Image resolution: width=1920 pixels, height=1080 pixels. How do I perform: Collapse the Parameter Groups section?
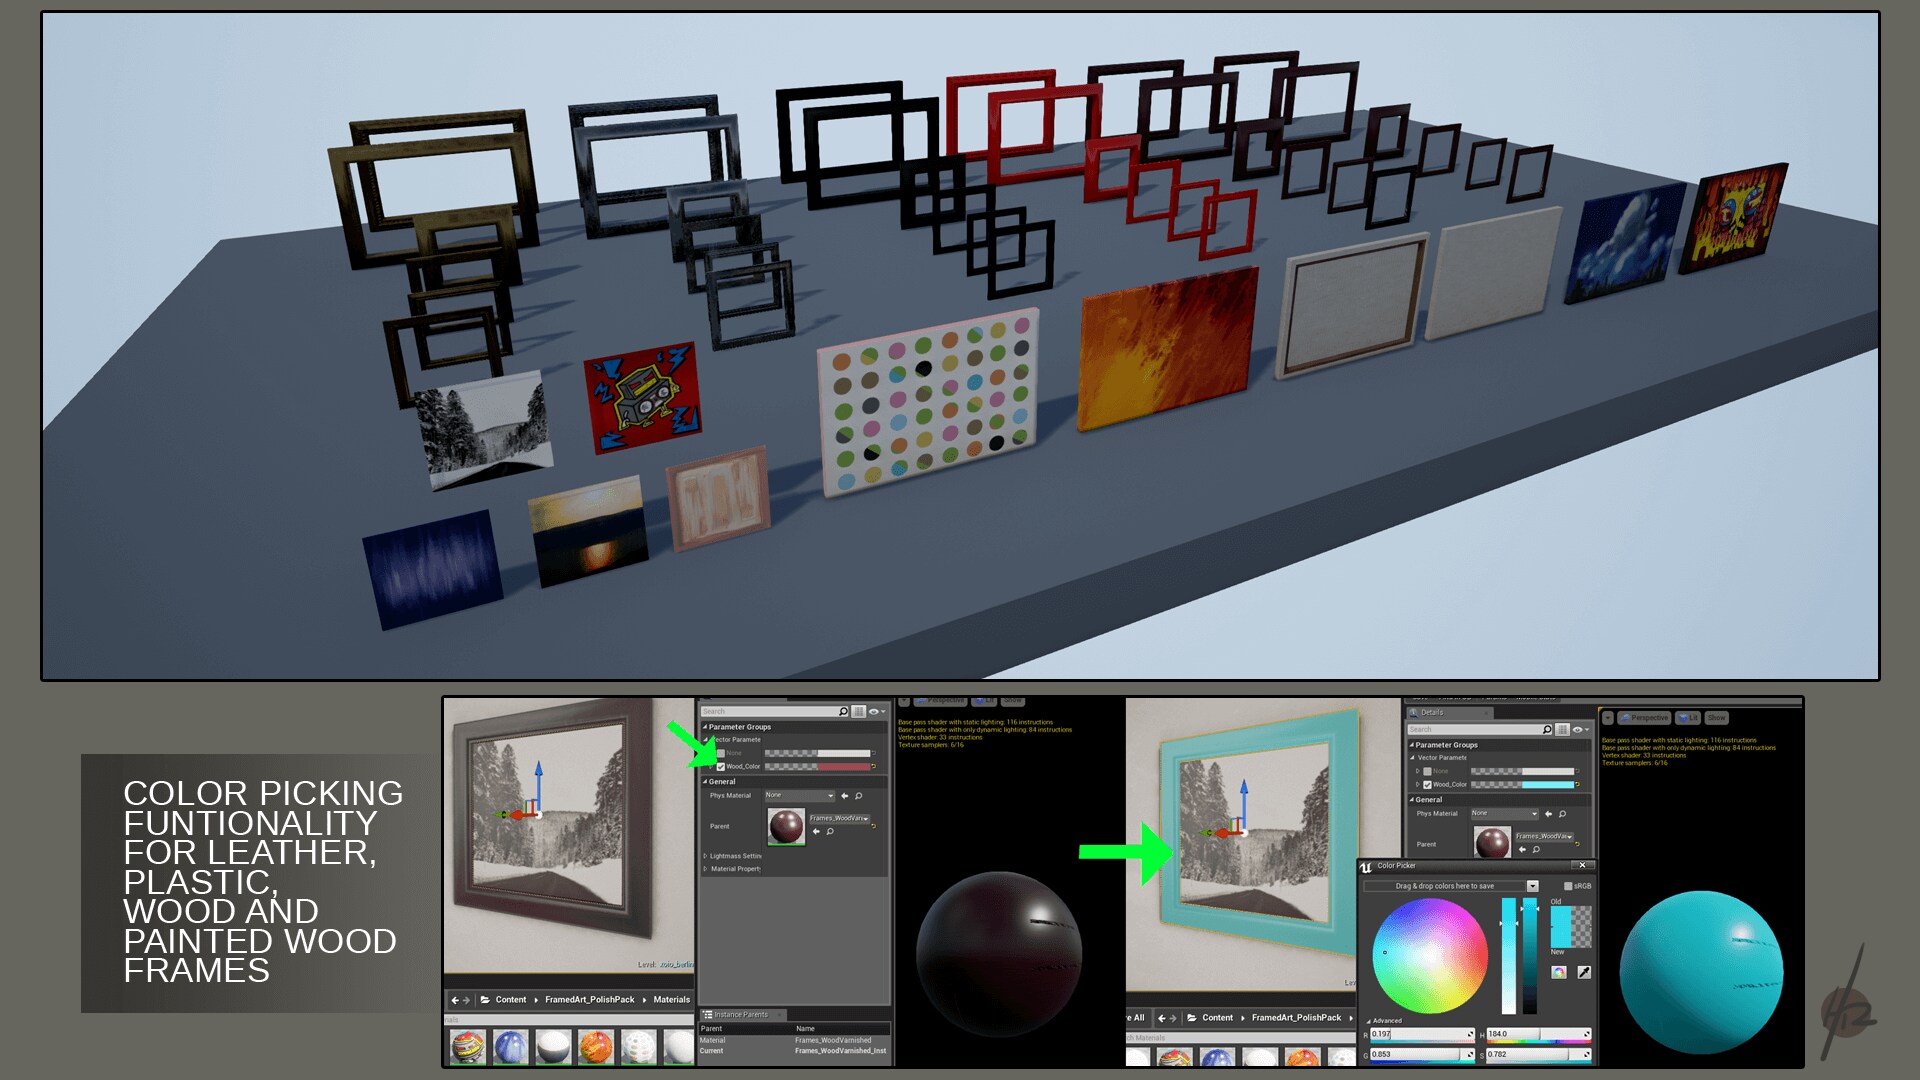(705, 727)
